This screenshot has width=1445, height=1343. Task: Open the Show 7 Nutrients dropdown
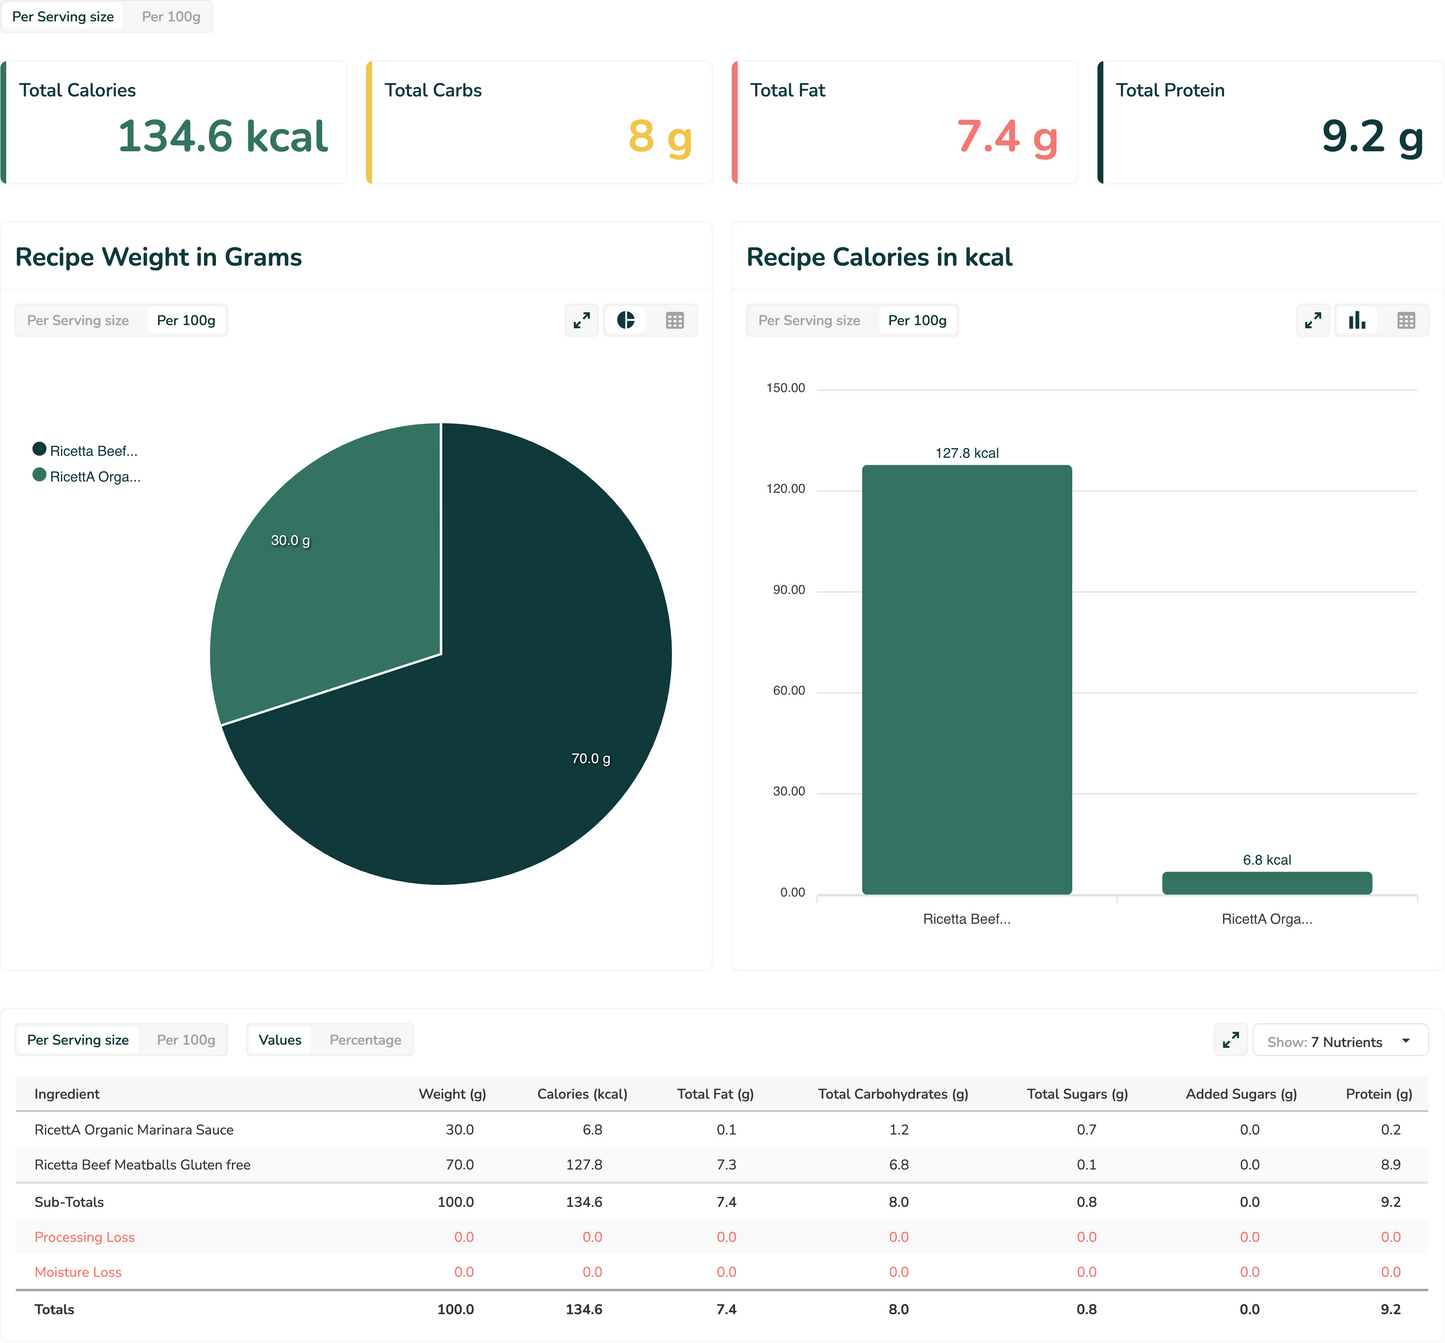coord(1340,1041)
